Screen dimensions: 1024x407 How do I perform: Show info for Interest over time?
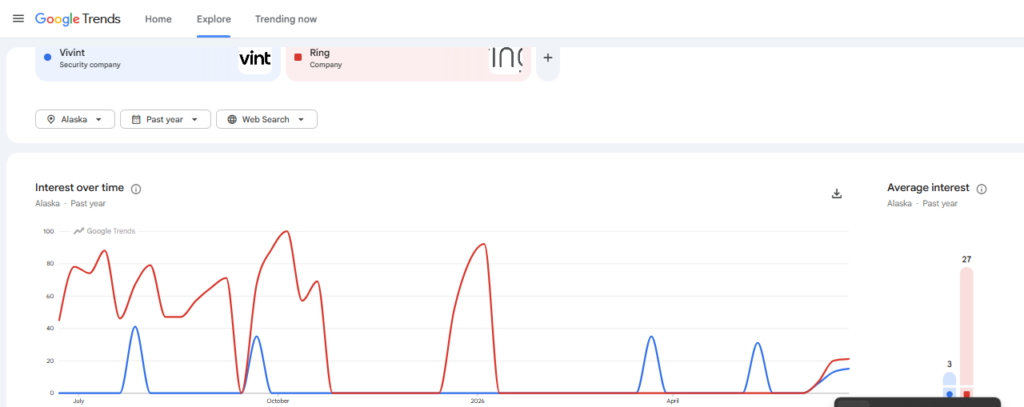[x=136, y=189]
